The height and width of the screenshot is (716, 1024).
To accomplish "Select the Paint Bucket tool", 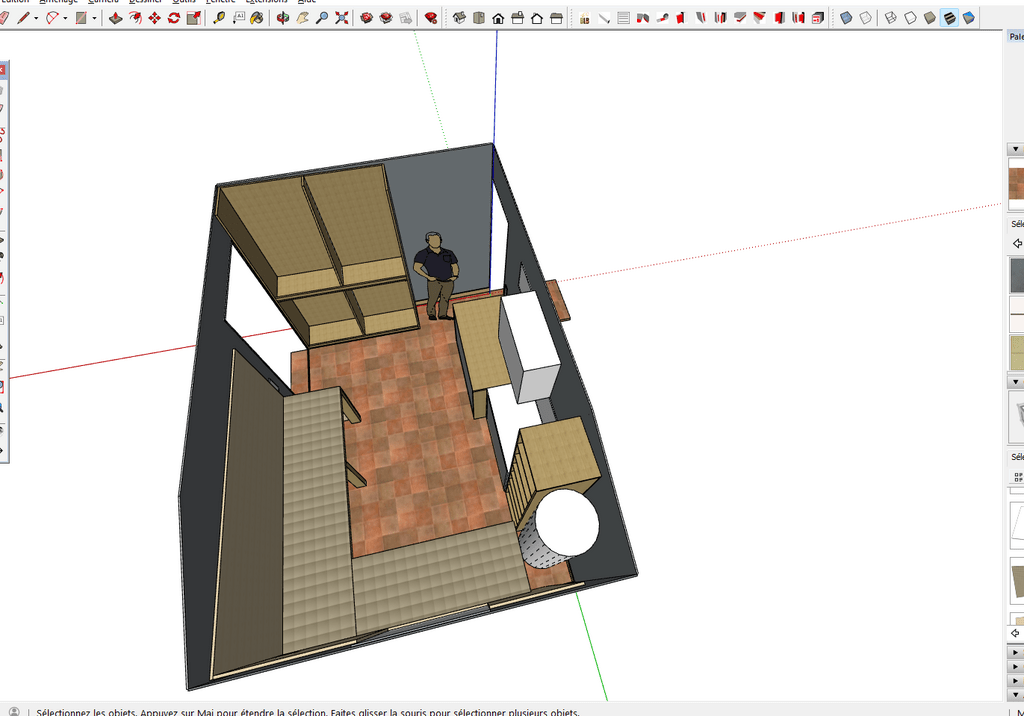I will tap(257, 18).
